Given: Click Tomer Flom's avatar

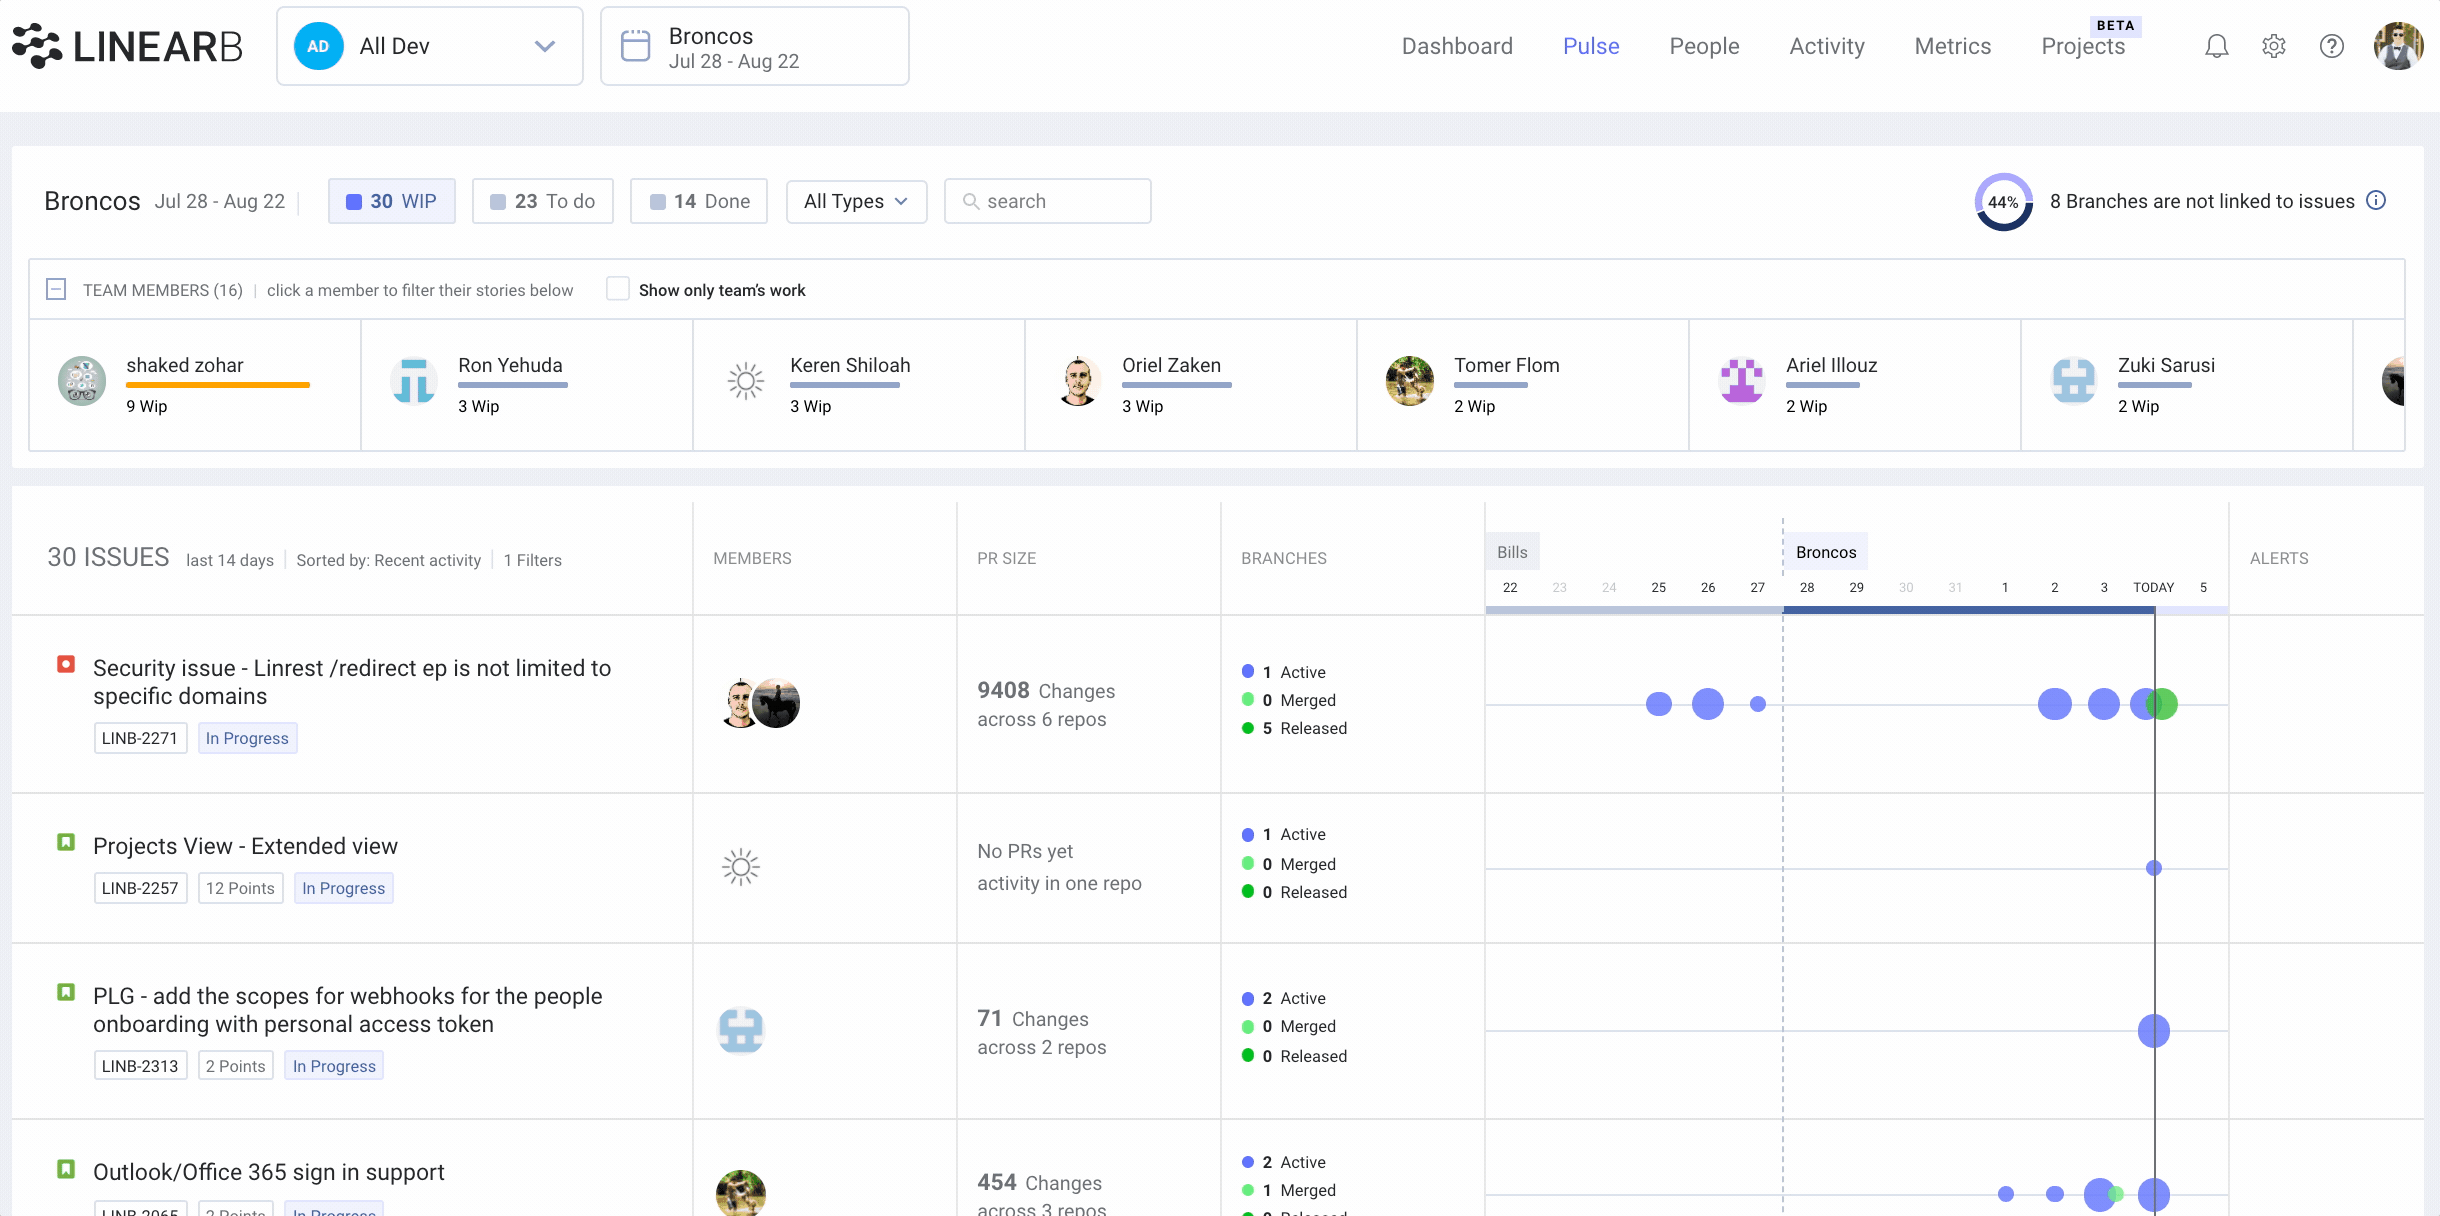Looking at the screenshot, I should pyautogui.click(x=1410, y=381).
